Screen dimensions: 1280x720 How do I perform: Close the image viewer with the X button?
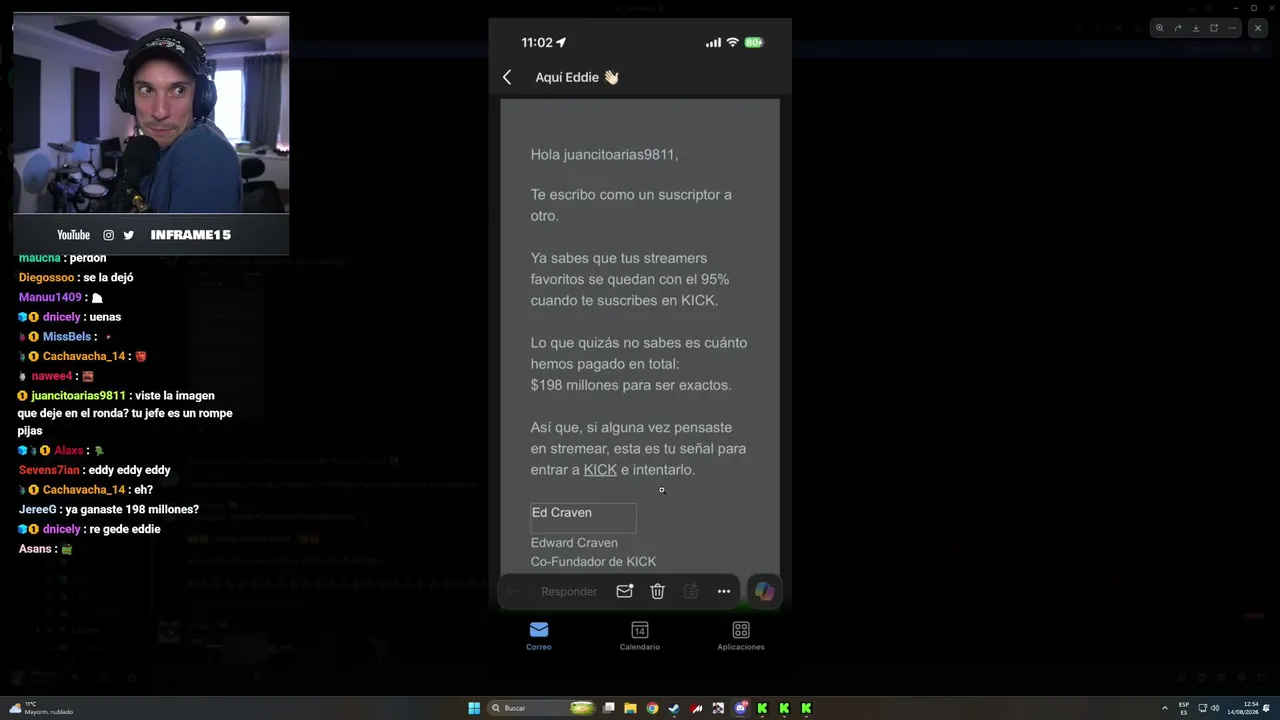click(x=1258, y=28)
